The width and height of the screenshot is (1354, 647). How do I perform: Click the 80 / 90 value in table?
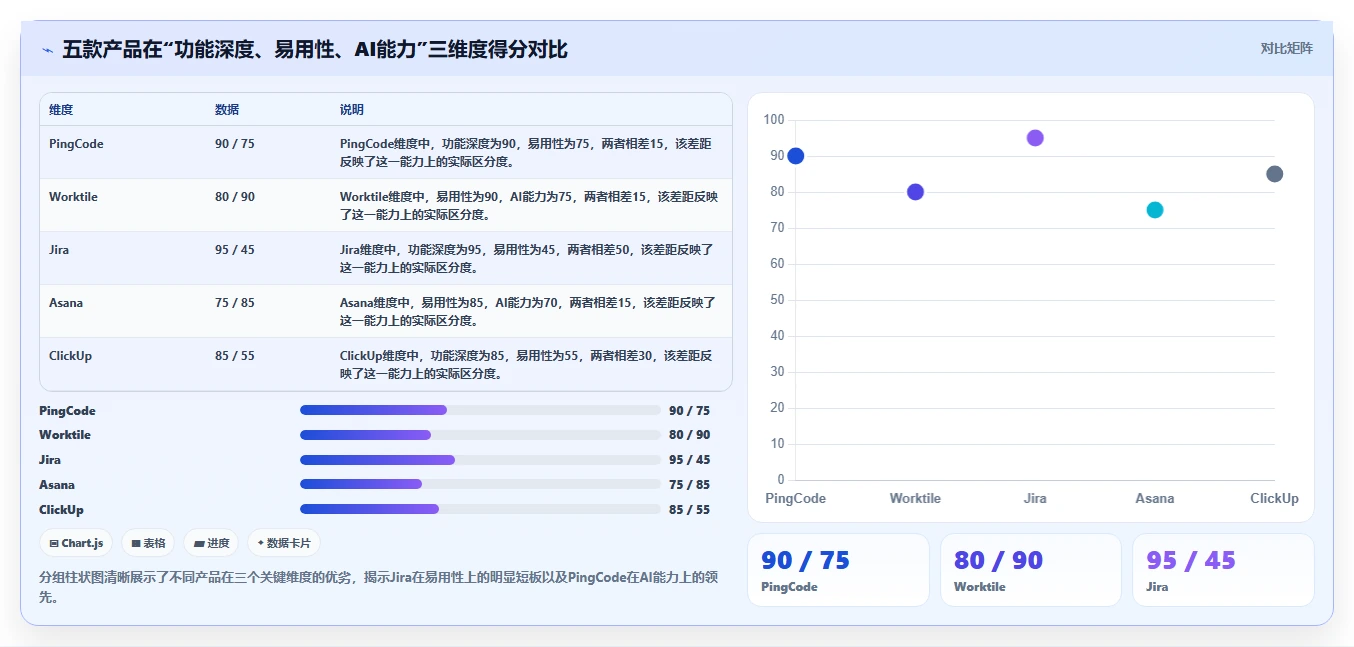tap(235, 197)
